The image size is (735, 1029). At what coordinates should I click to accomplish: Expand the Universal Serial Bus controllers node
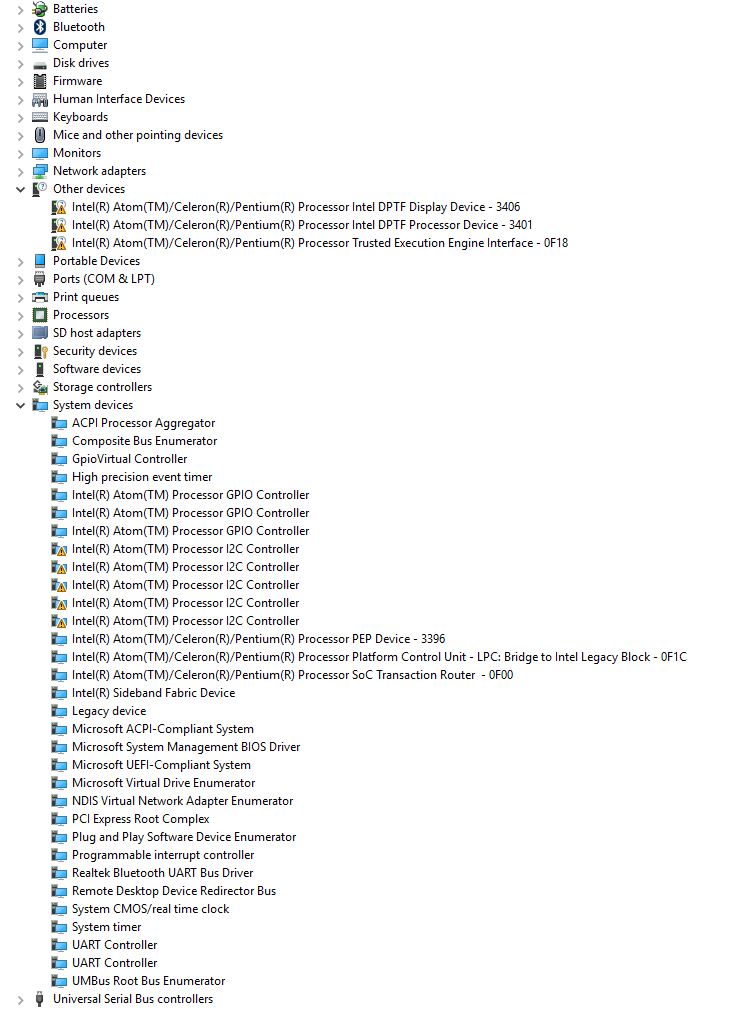tap(20, 1000)
